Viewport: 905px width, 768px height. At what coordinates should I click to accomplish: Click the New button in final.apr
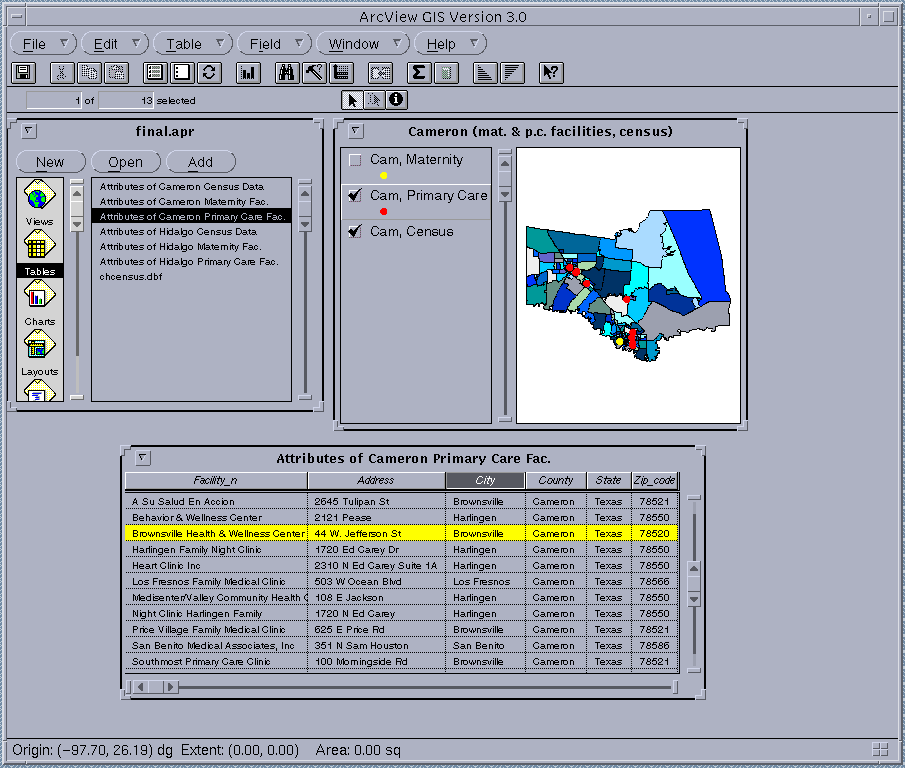coord(51,162)
